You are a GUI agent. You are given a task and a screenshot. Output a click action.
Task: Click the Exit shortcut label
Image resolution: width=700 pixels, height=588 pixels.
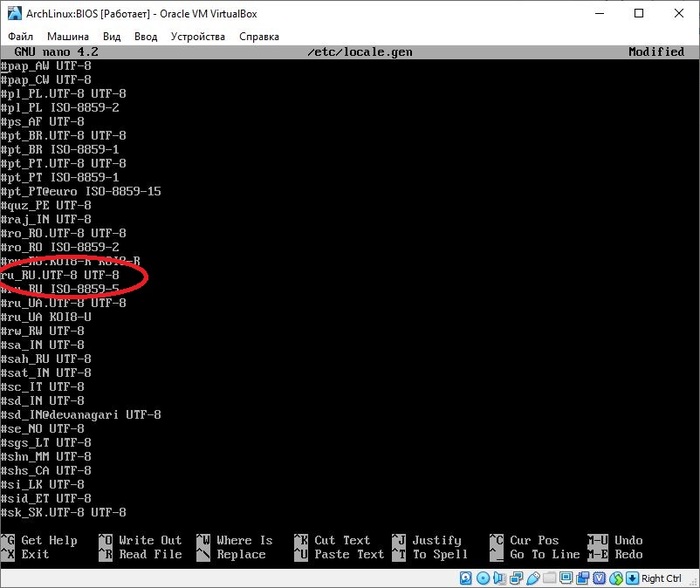coord(35,554)
